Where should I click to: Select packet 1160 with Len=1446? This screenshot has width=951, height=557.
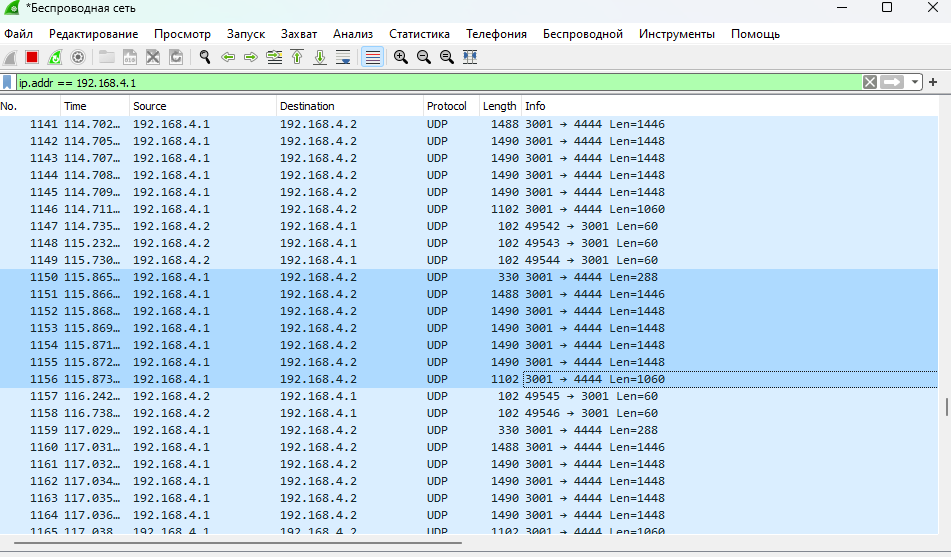[469, 447]
